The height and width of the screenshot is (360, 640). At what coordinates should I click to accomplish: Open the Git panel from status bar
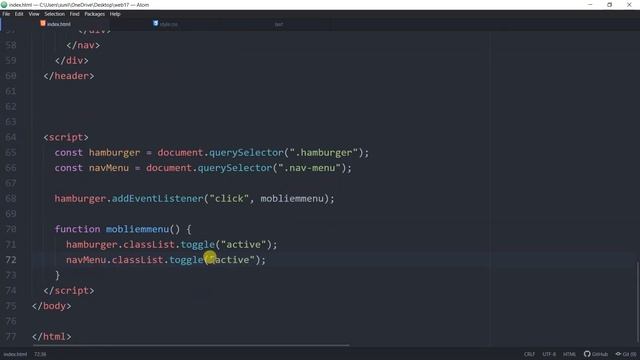626,354
